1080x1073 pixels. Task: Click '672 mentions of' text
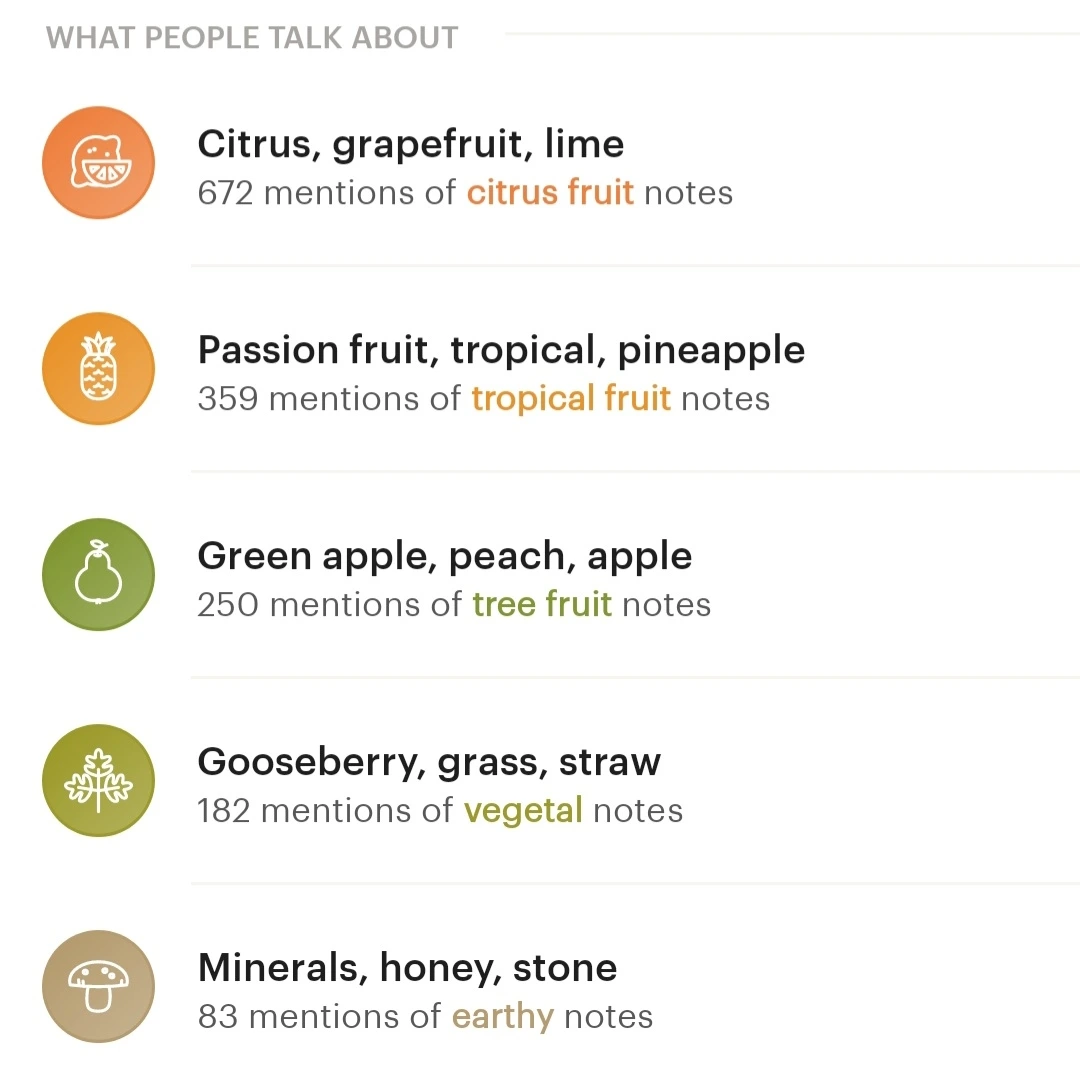coord(326,192)
